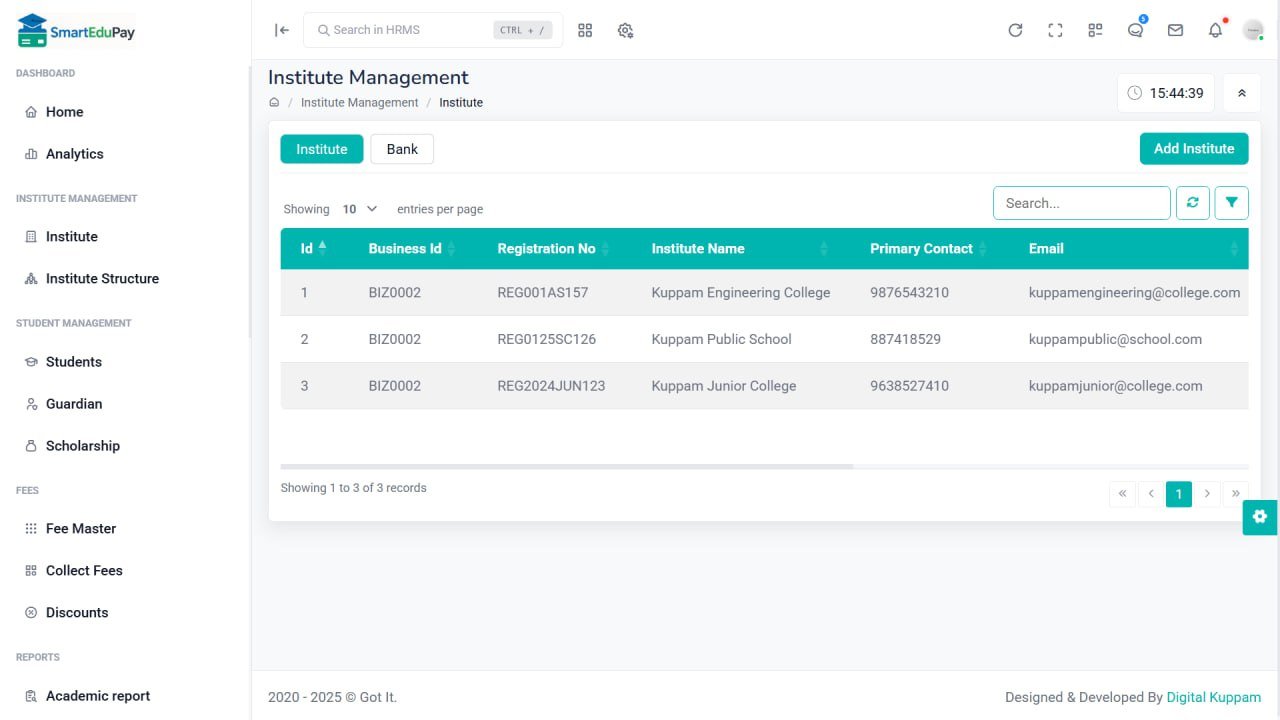Viewport: 1280px width, 720px height.
Task: Open the Digital Kuppam link
Action: point(1213,697)
